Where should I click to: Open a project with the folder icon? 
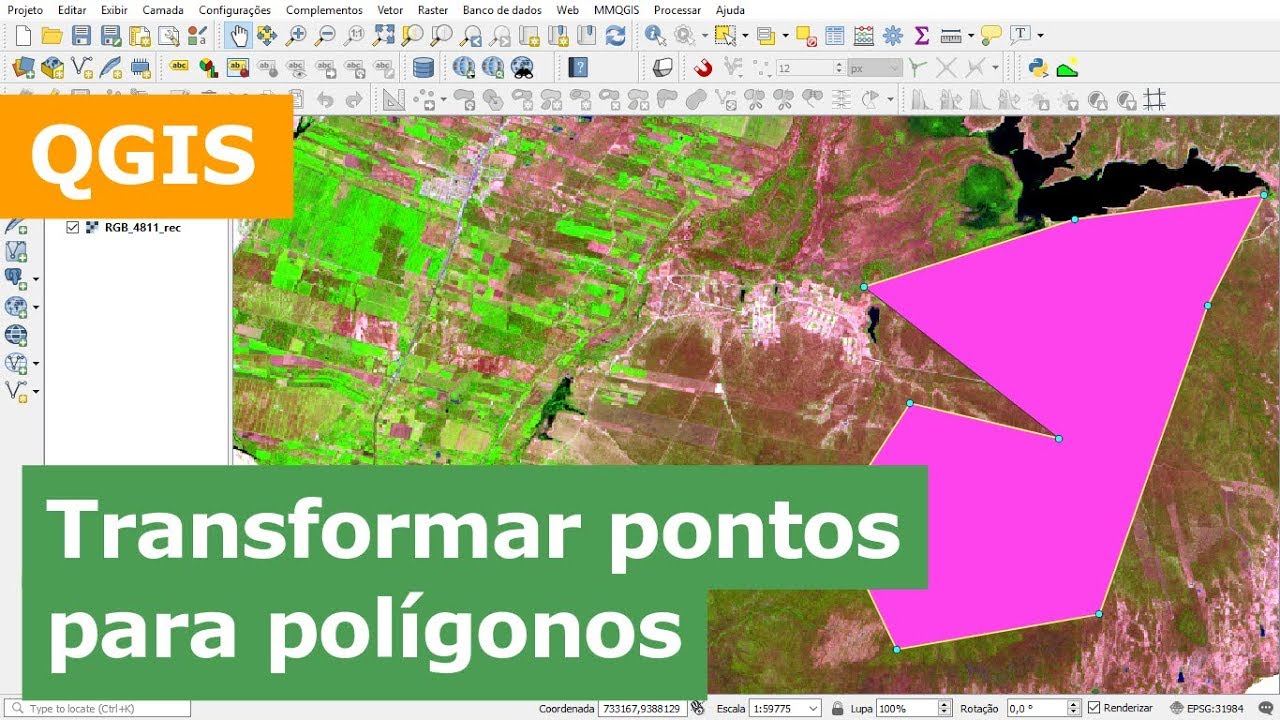coord(52,36)
